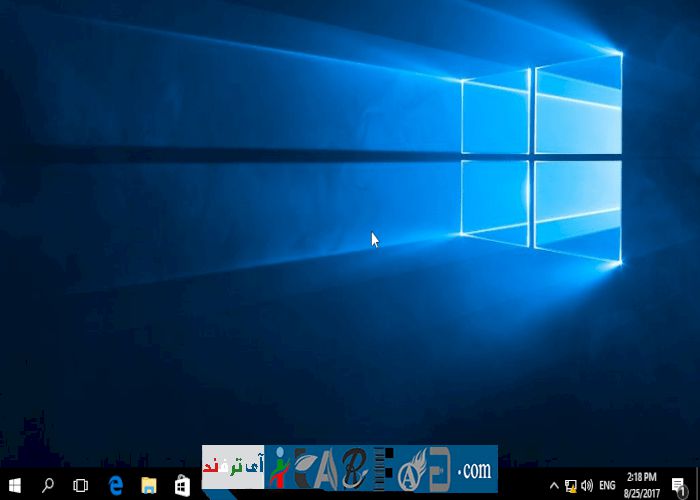Open Task View from the taskbar

81,485
